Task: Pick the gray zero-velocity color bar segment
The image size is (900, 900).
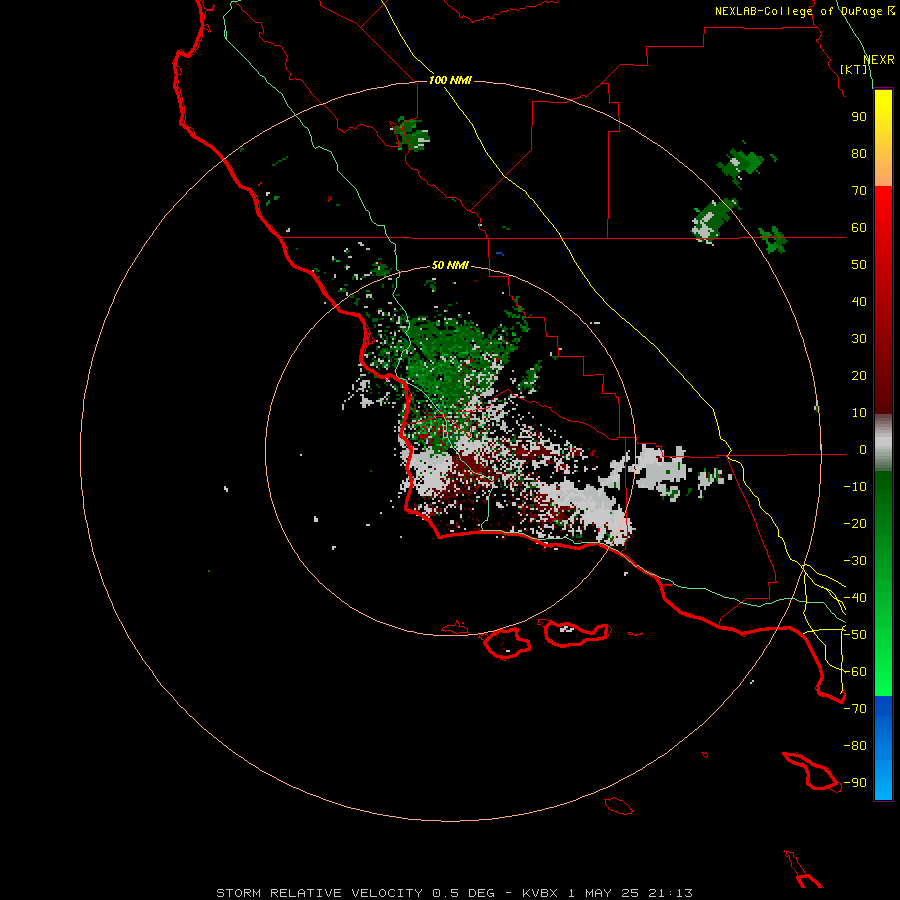Action: coord(883,443)
